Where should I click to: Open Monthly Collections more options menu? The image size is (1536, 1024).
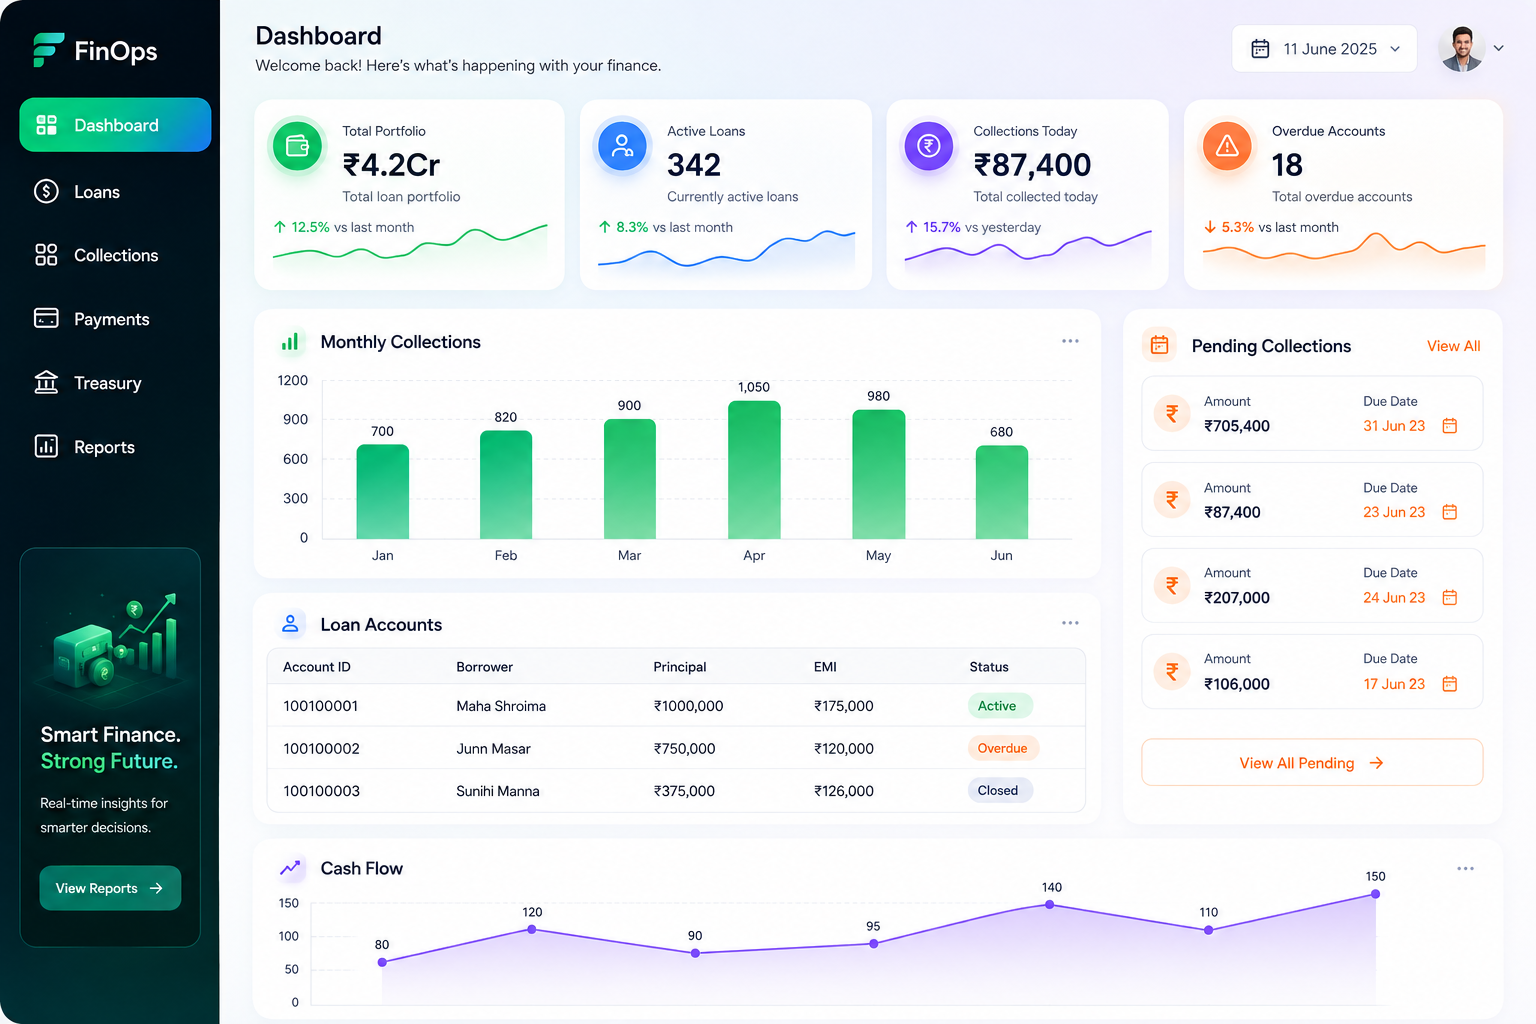tap(1070, 341)
